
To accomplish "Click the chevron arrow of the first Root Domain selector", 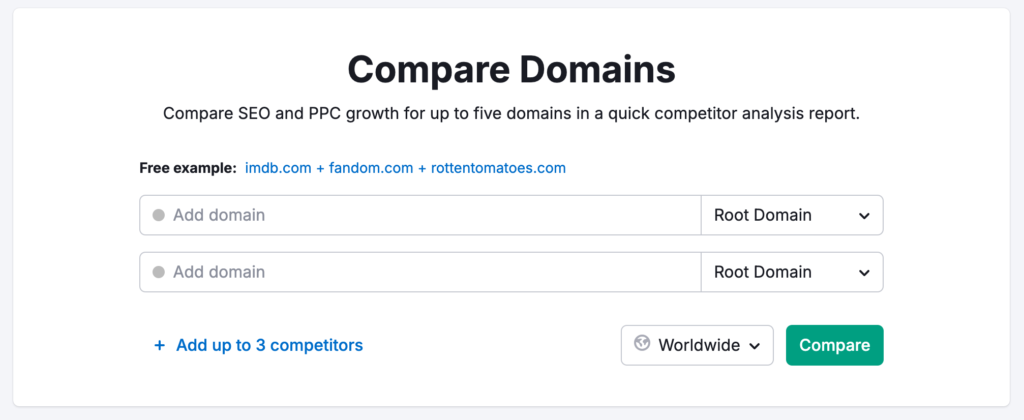I will 864,215.
